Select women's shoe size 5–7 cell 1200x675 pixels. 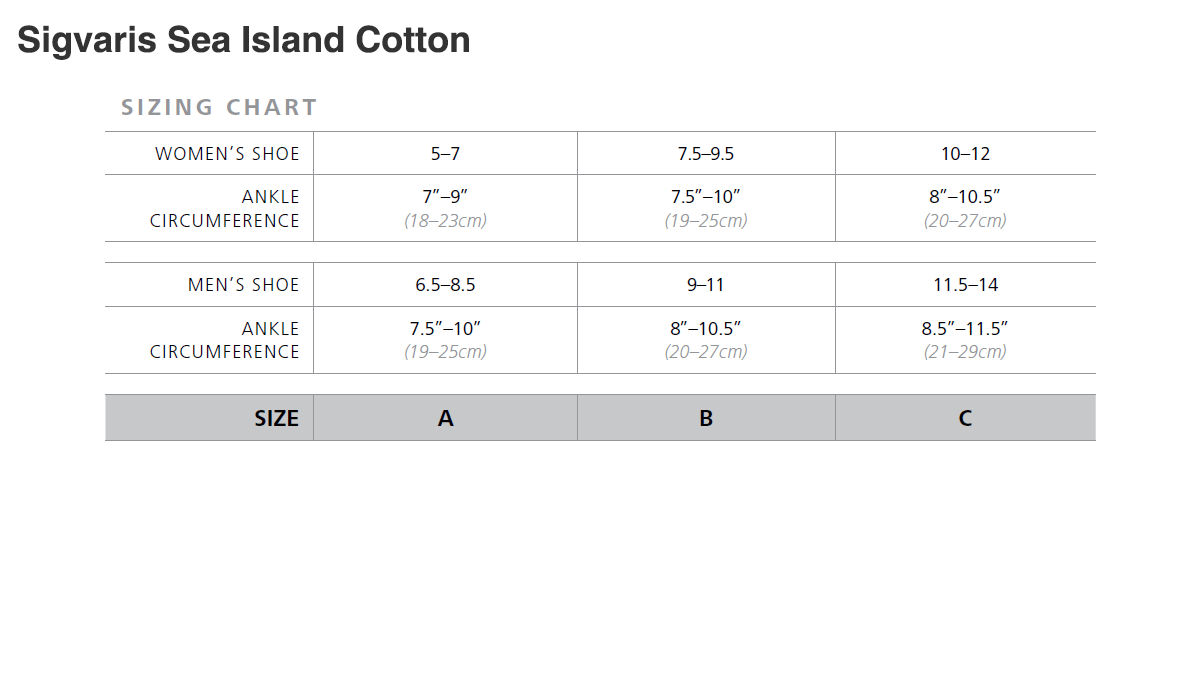pos(445,154)
